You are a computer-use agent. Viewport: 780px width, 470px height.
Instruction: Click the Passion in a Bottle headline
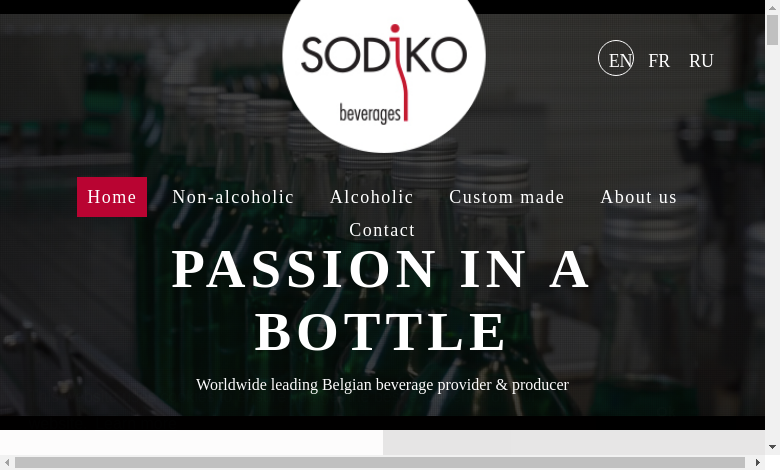381,300
